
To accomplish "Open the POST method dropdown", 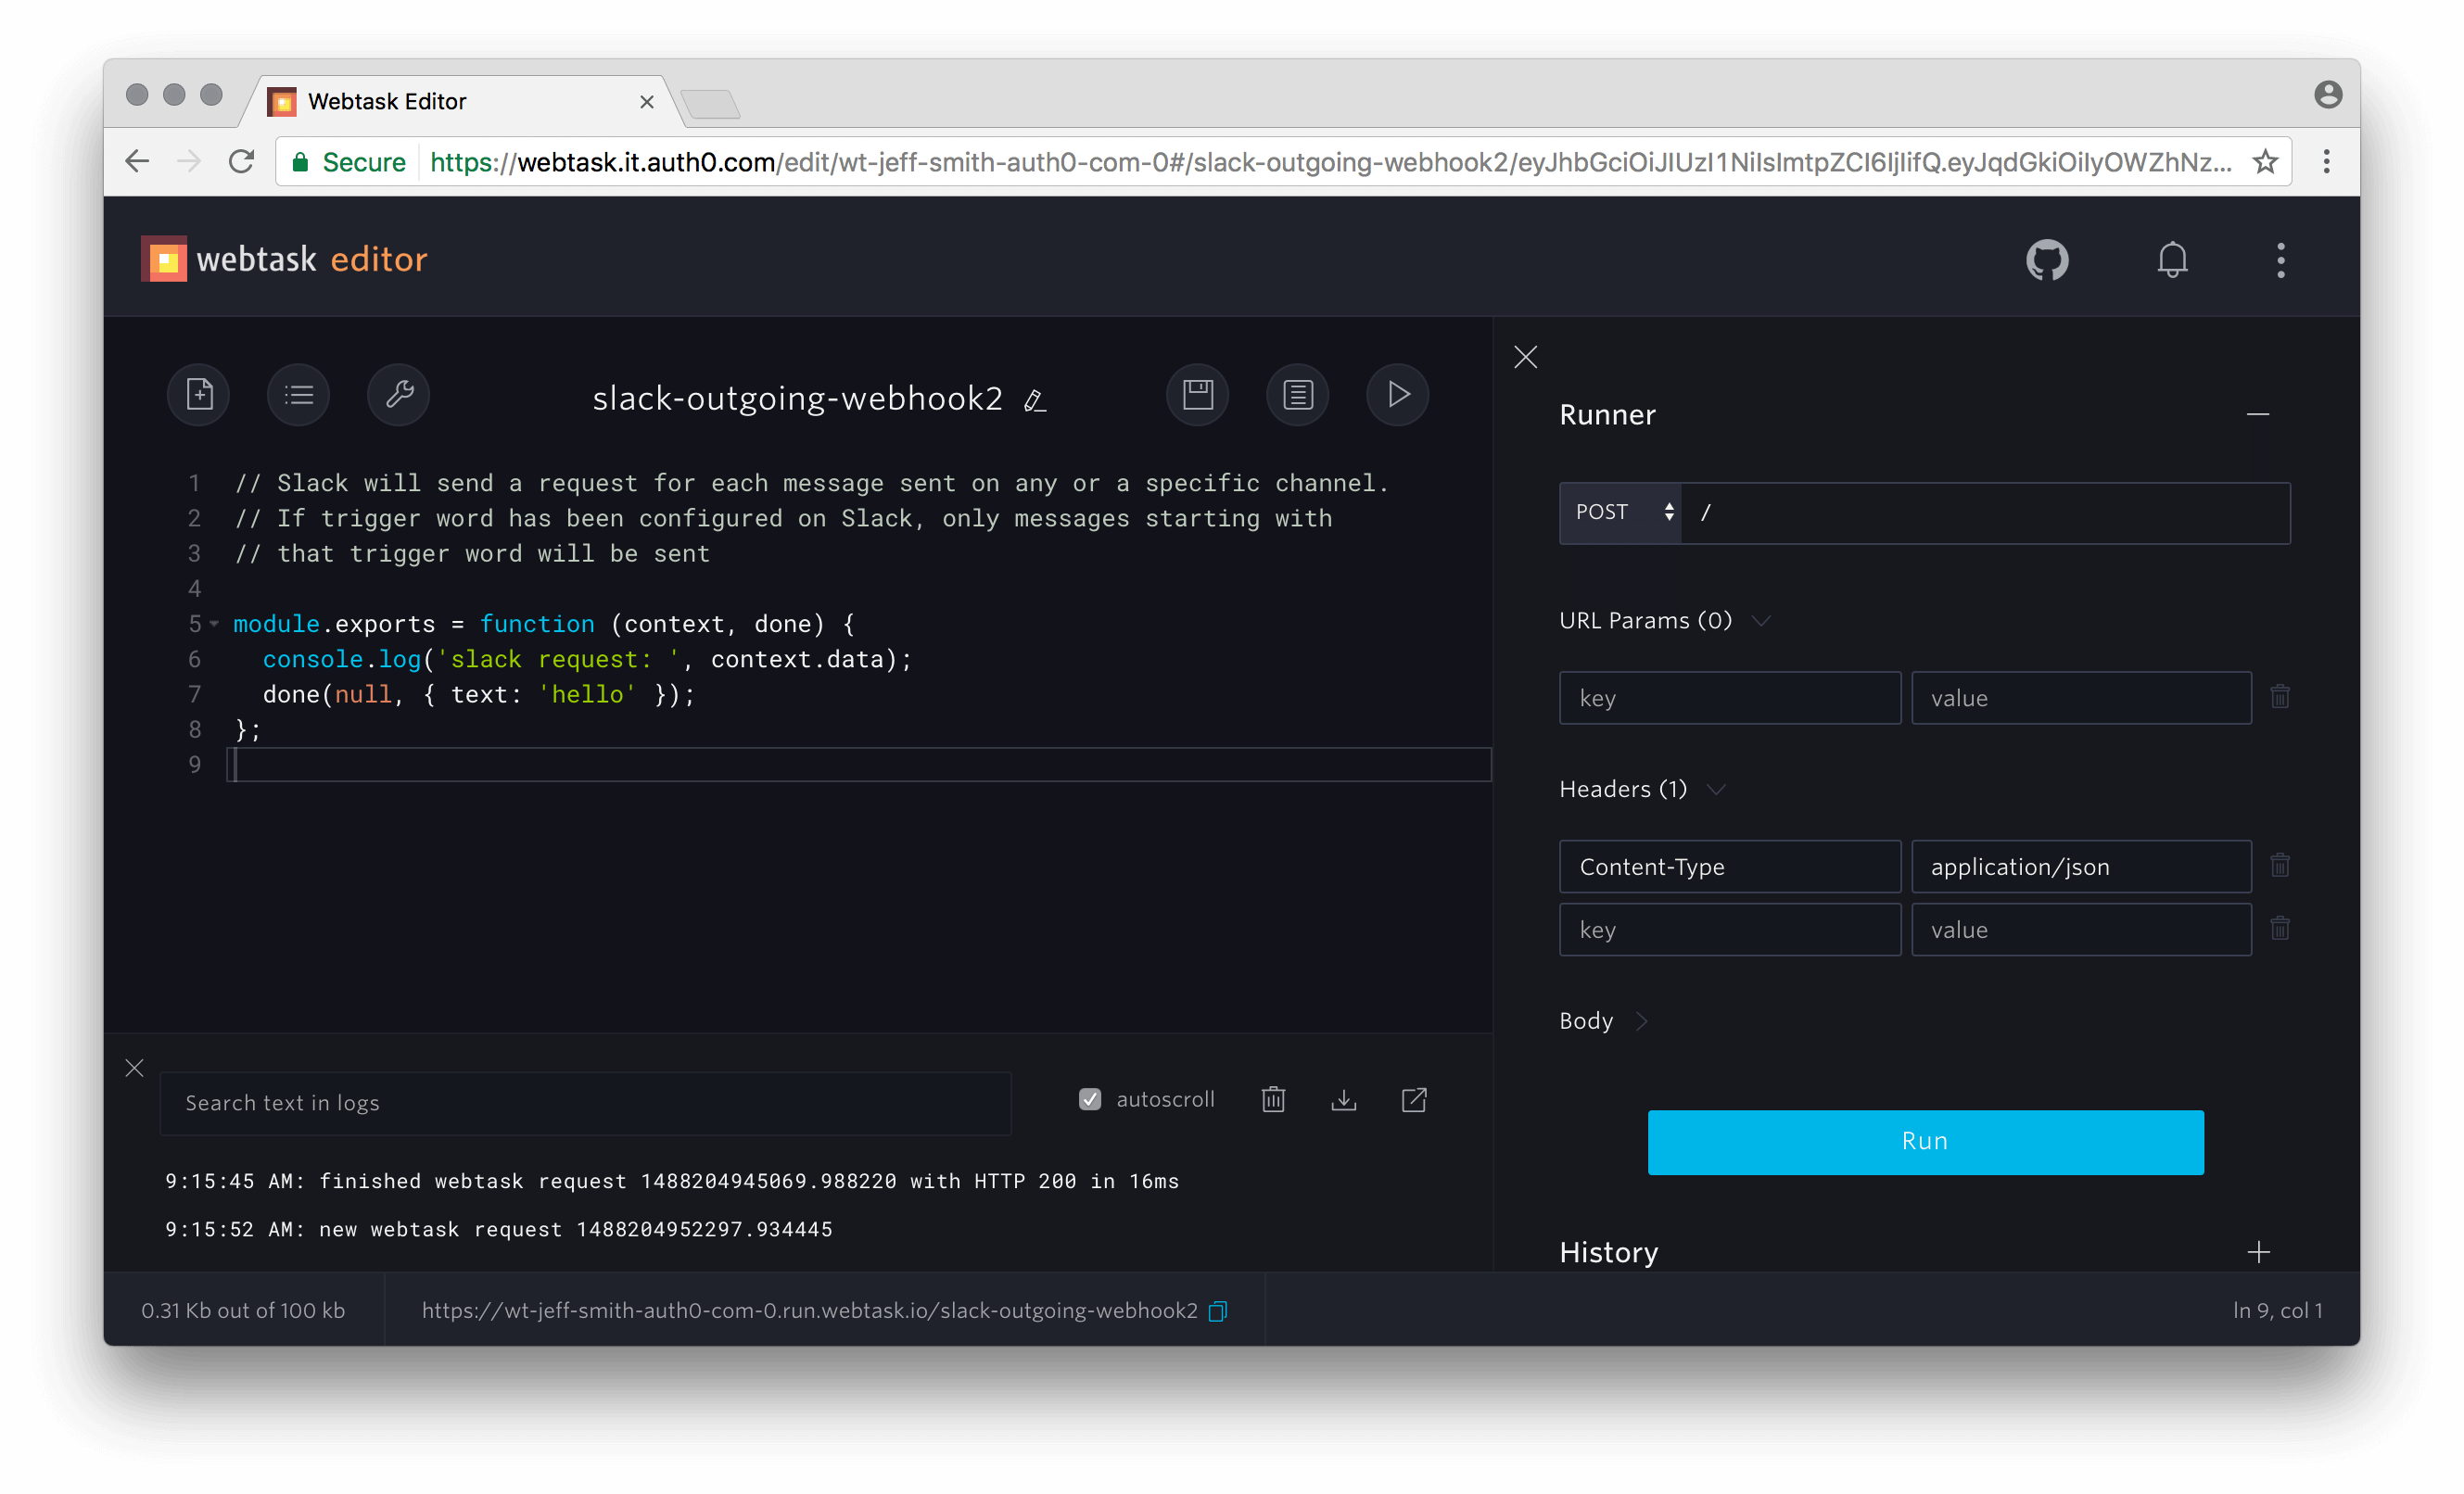I will pyautogui.click(x=1620, y=513).
